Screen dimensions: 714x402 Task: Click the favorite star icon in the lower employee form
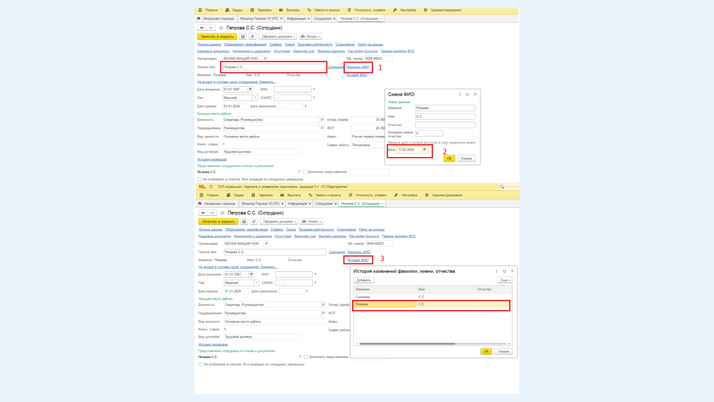tap(222, 213)
